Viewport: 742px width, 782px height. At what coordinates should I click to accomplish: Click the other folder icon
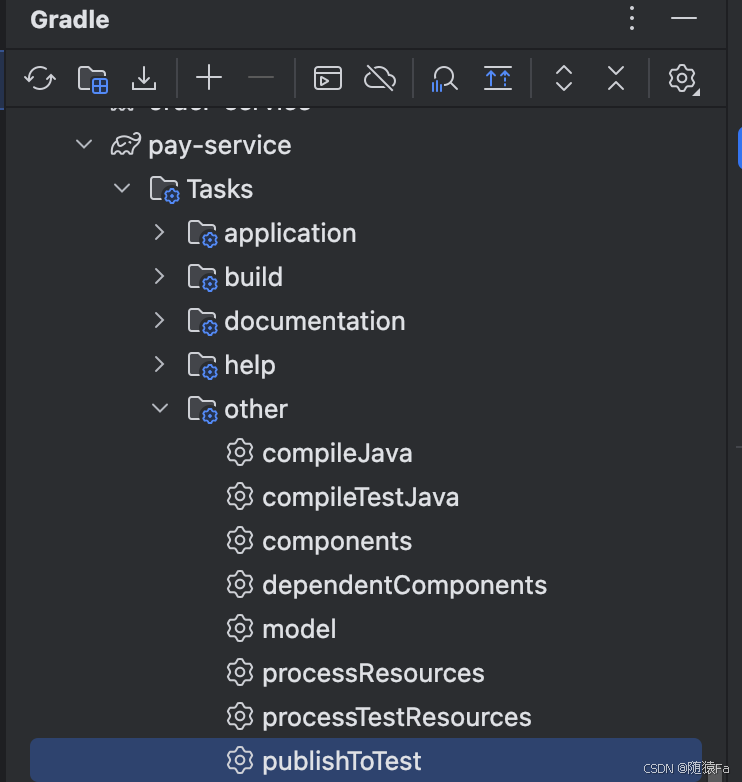click(x=202, y=409)
